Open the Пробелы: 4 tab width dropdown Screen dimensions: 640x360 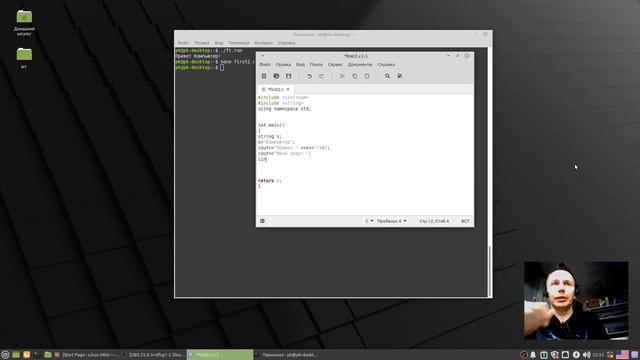click(392, 221)
